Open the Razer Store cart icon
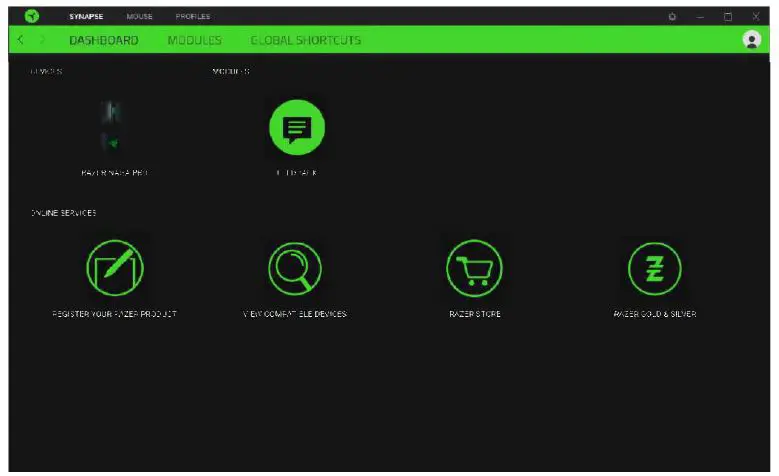The height and width of the screenshot is (476, 779). 474,268
